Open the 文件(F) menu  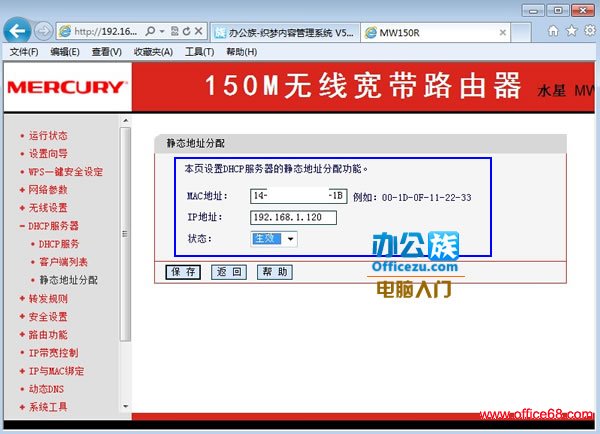[24, 52]
